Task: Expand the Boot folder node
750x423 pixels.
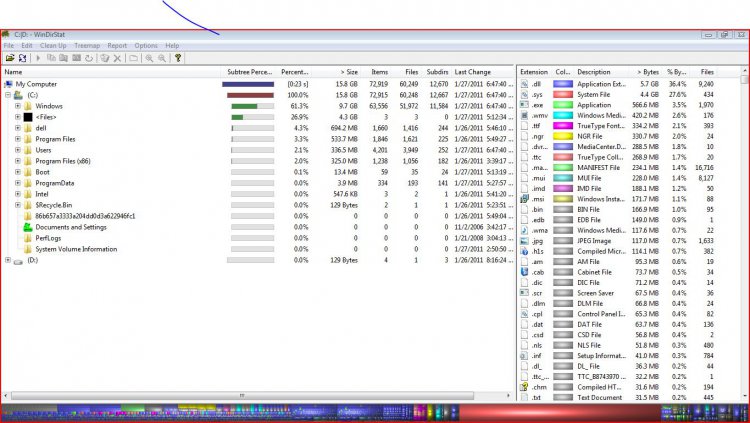Action: [x=18, y=172]
